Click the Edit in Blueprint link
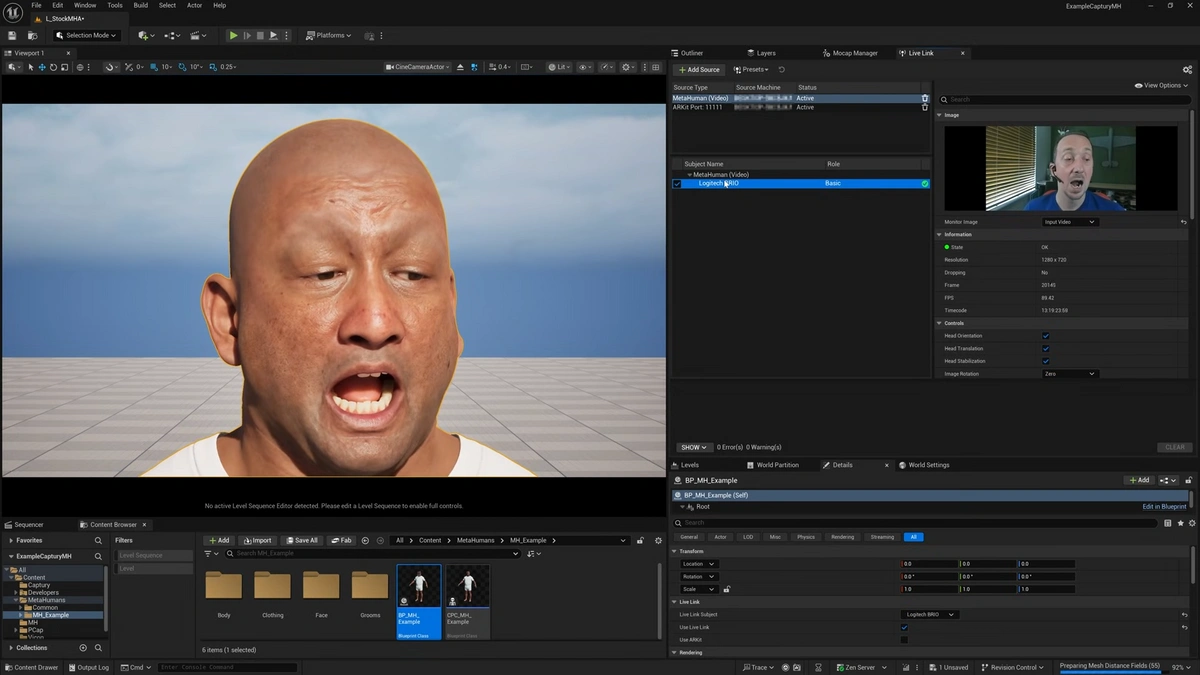Screen dimensions: 1200x675 point(1164,507)
